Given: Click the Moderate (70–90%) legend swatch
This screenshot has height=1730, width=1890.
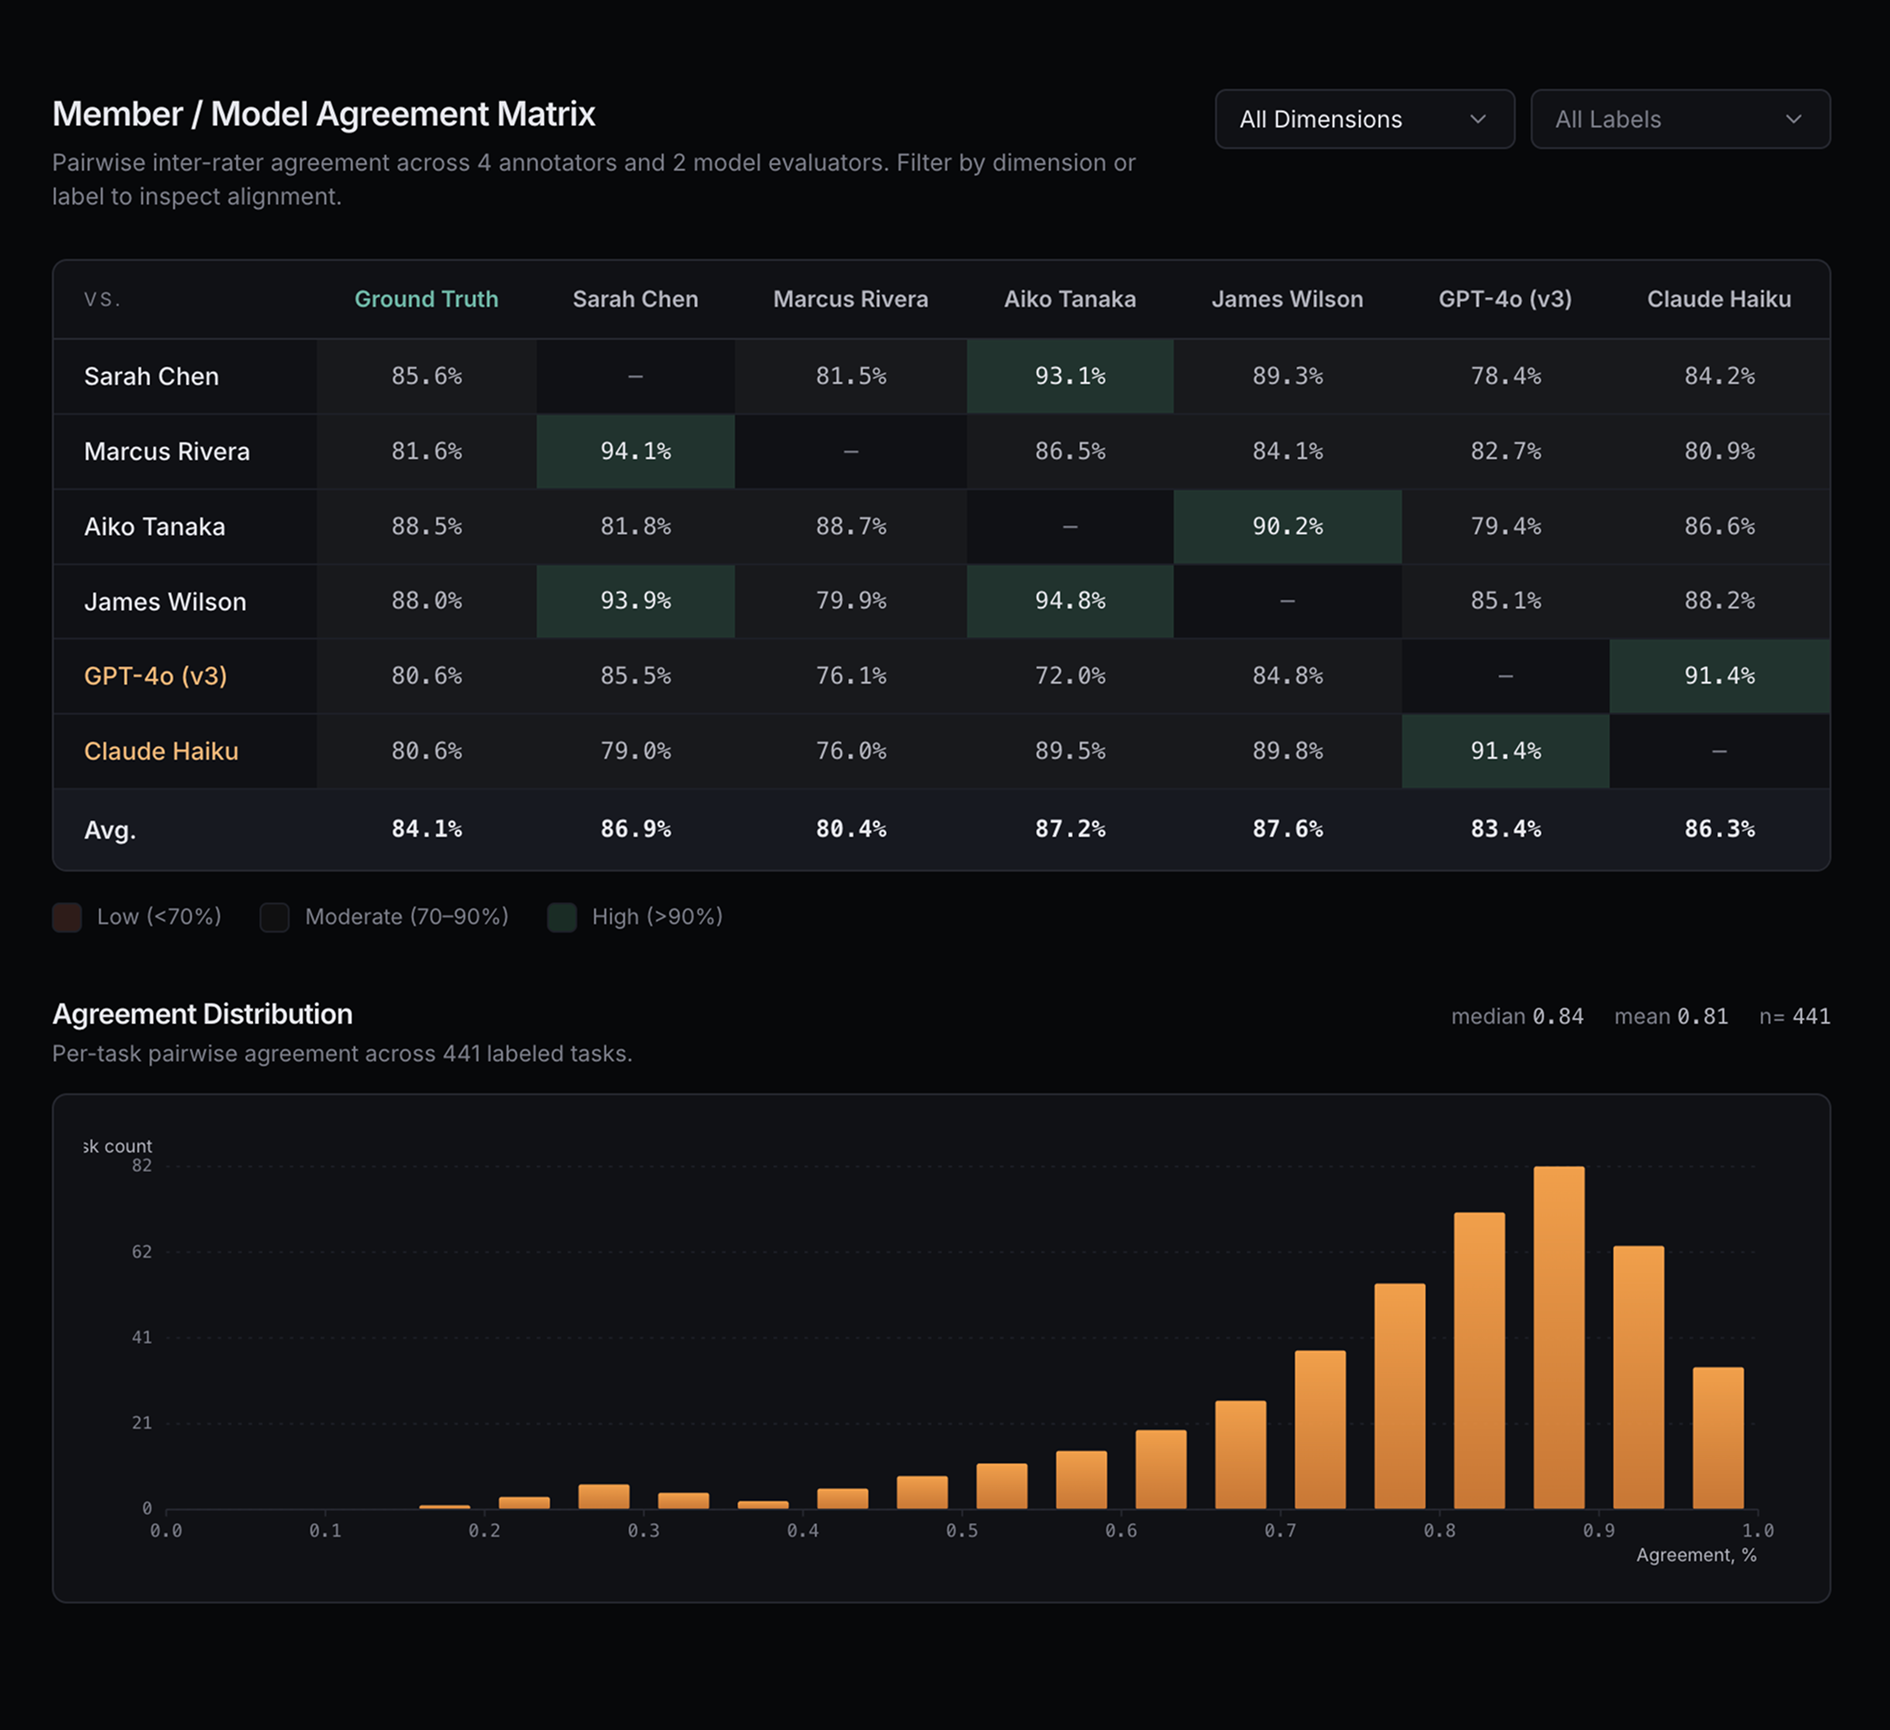Looking at the screenshot, I should [x=275, y=917].
